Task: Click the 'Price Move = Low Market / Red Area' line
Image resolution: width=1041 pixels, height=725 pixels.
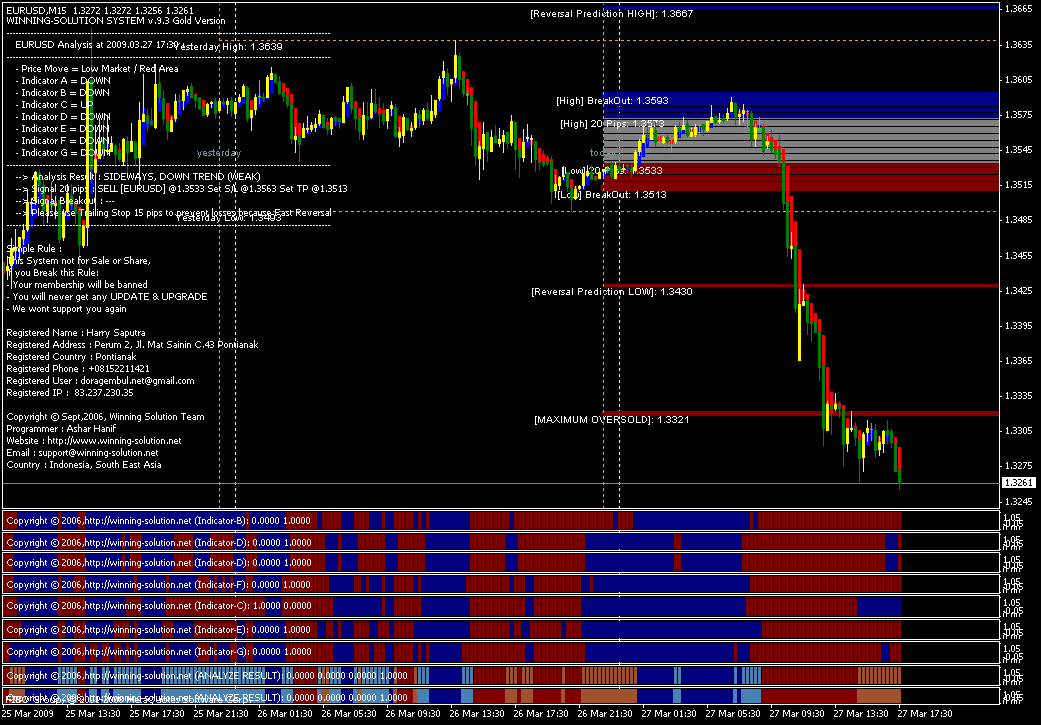Action: tap(97, 68)
